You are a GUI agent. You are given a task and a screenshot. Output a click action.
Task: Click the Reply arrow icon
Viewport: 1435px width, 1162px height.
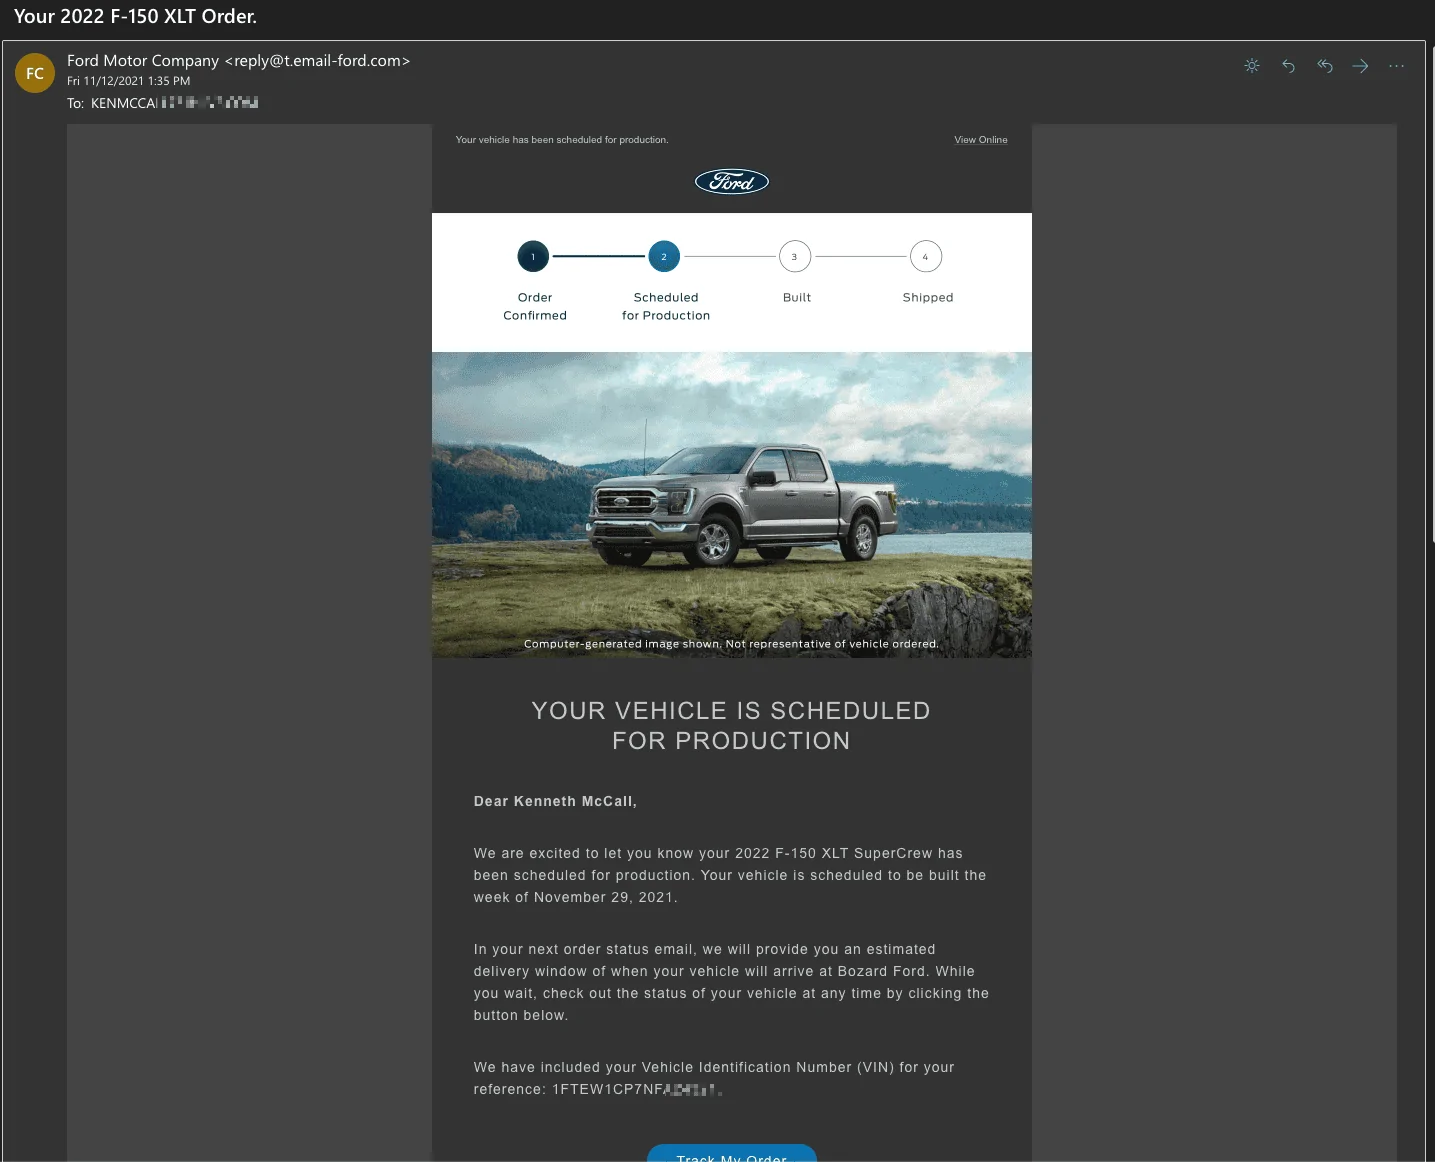pos(1288,66)
